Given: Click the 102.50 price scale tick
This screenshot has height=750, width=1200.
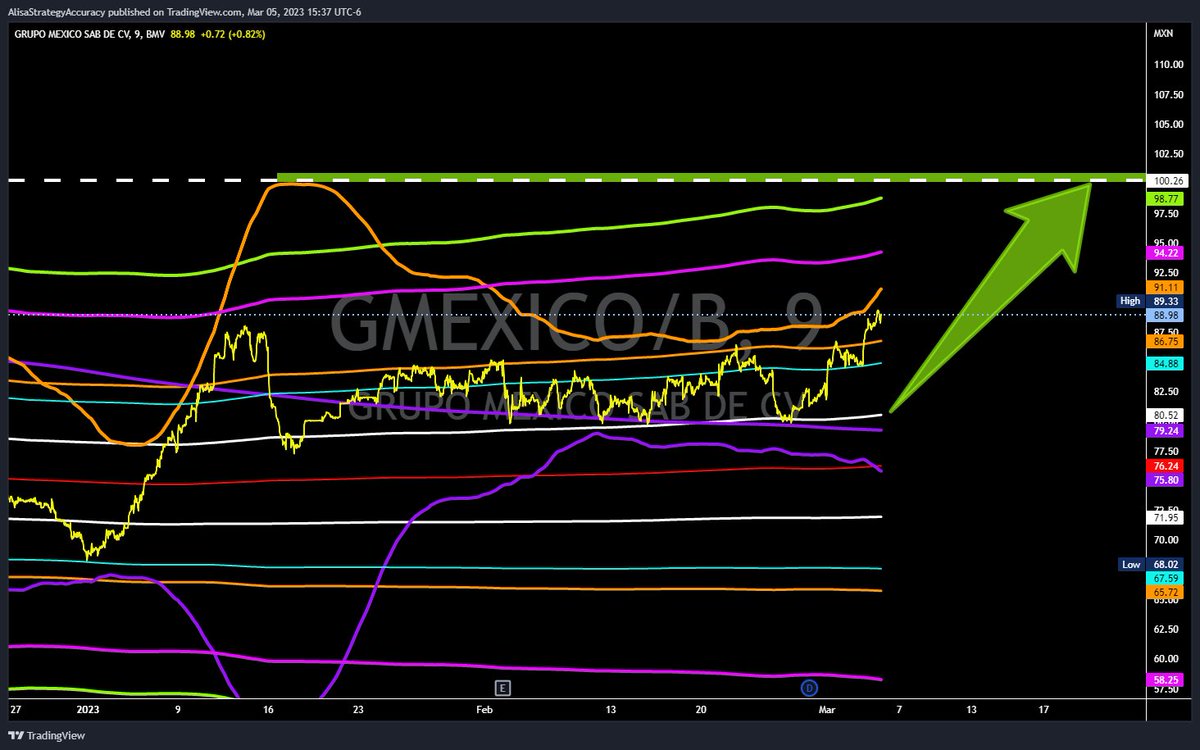Looking at the screenshot, I should point(1170,154).
